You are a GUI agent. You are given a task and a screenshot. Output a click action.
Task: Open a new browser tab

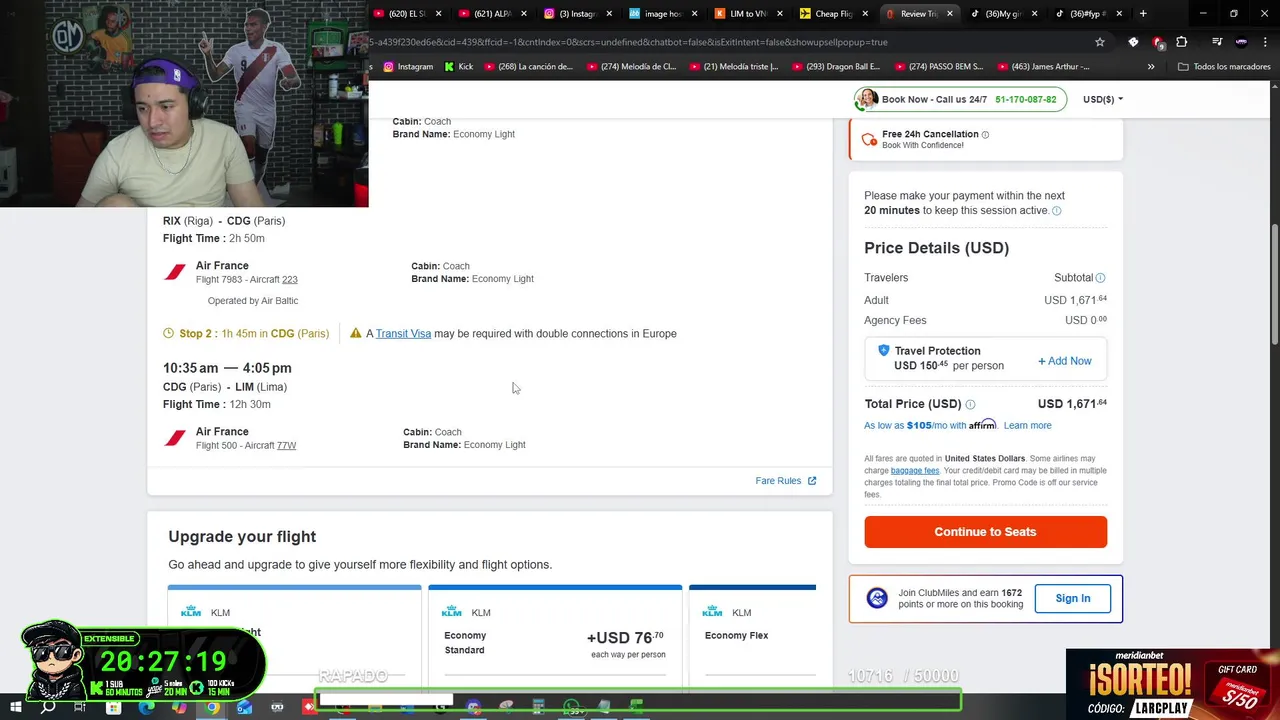pos(1143,13)
